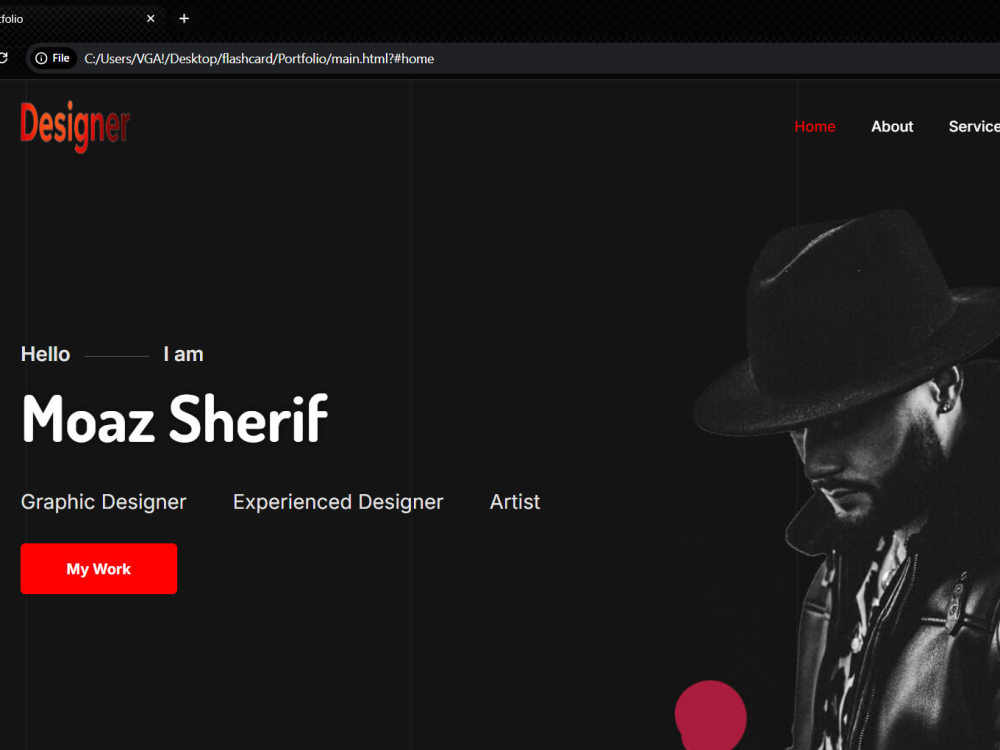Image resolution: width=1000 pixels, height=750 pixels.
Task: Click the Graphic Designer text
Action: [103, 502]
